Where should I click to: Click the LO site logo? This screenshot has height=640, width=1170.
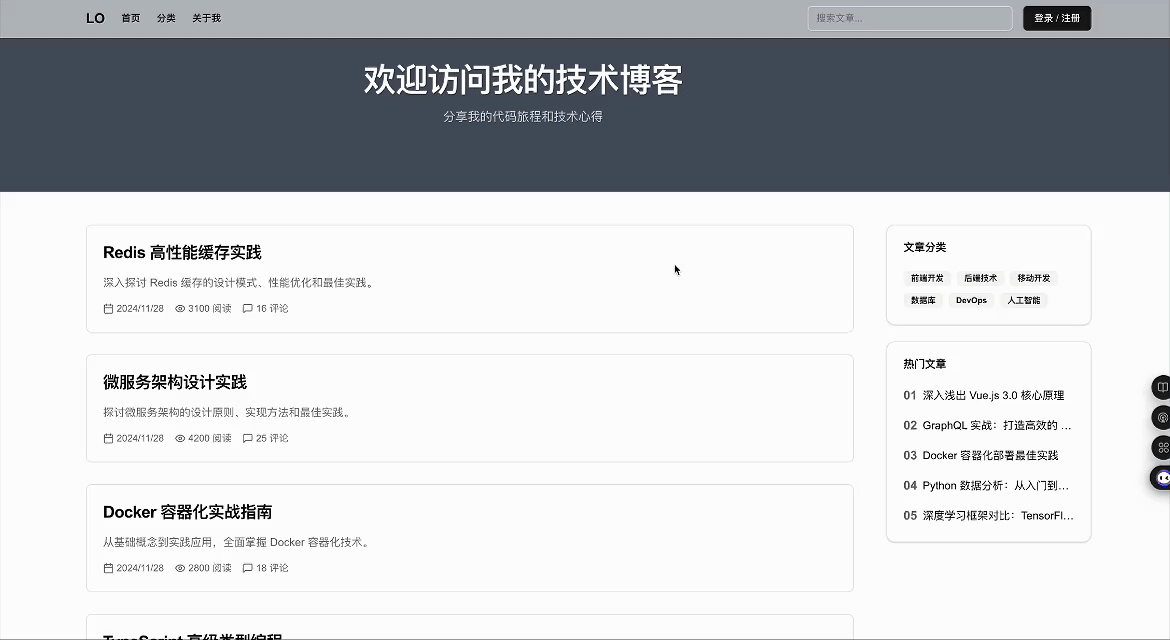tap(96, 18)
